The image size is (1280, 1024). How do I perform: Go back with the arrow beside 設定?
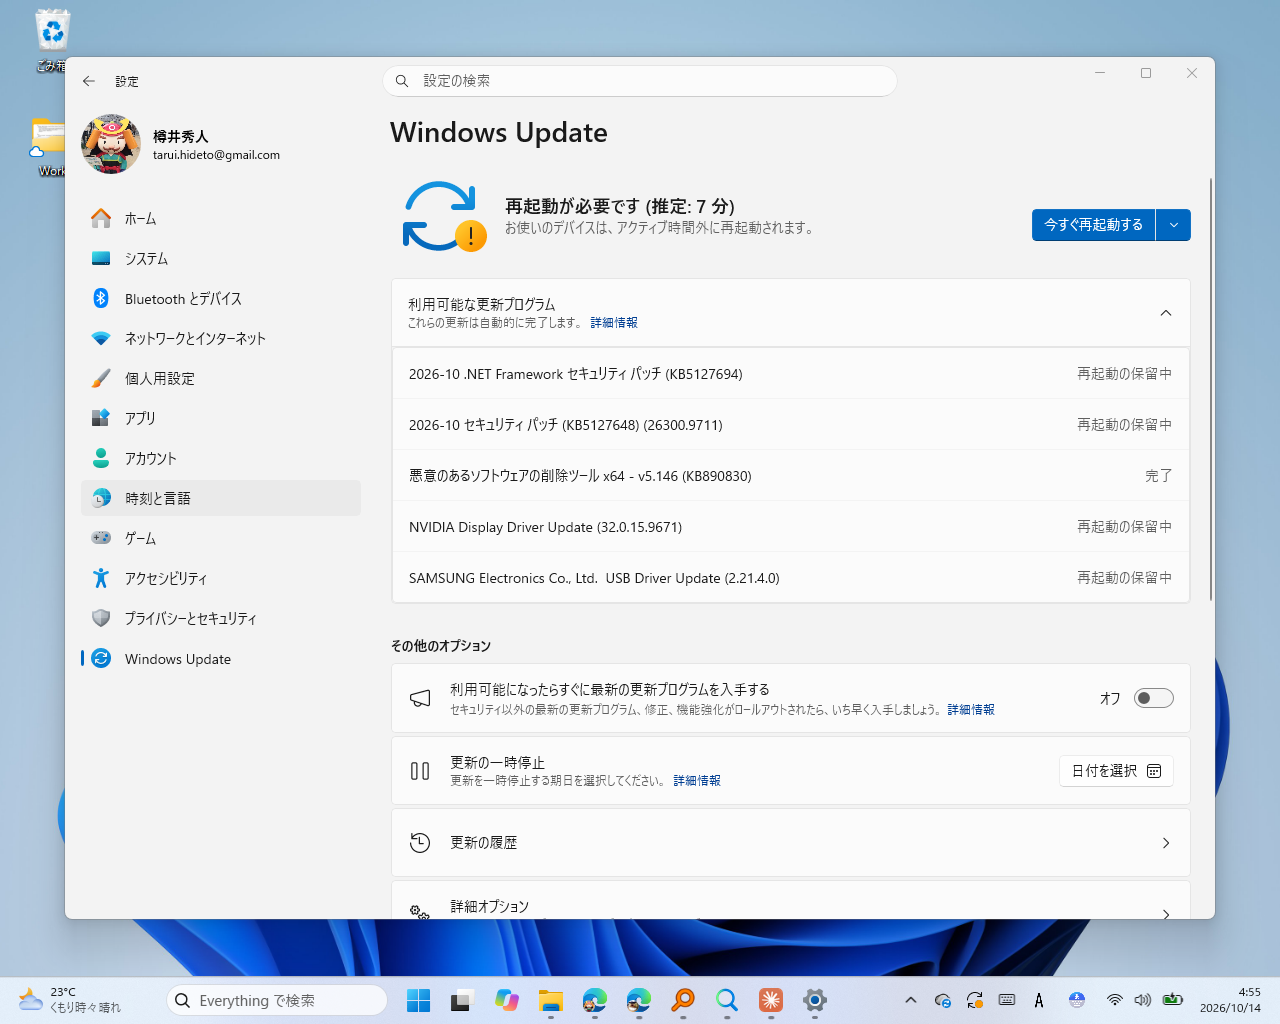[x=89, y=81]
